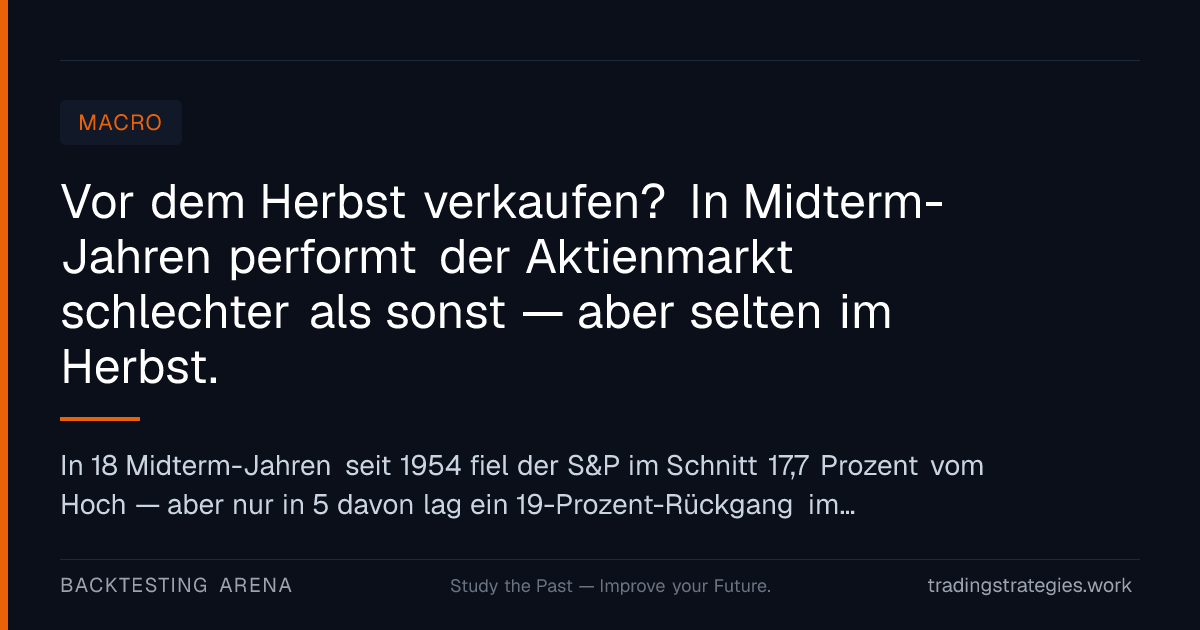
Task: Click the orange accent underline below the headline
Action: [x=100, y=419]
